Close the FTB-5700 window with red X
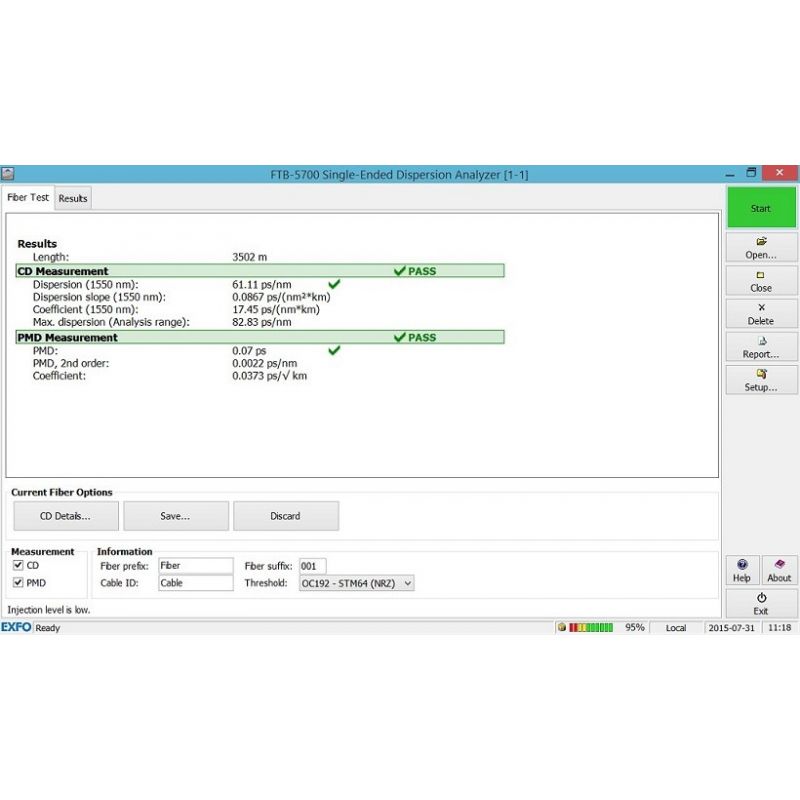800x800 pixels. click(x=780, y=173)
